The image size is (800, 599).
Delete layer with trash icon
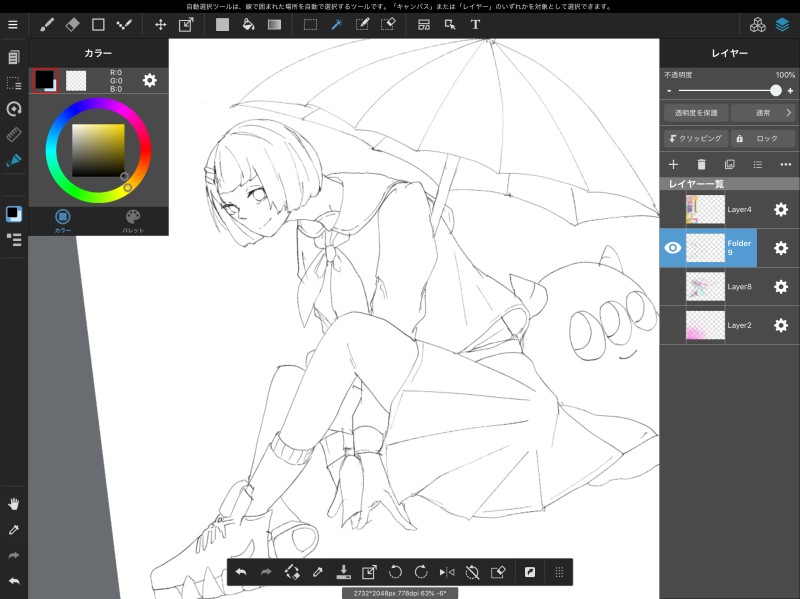(x=702, y=164)
